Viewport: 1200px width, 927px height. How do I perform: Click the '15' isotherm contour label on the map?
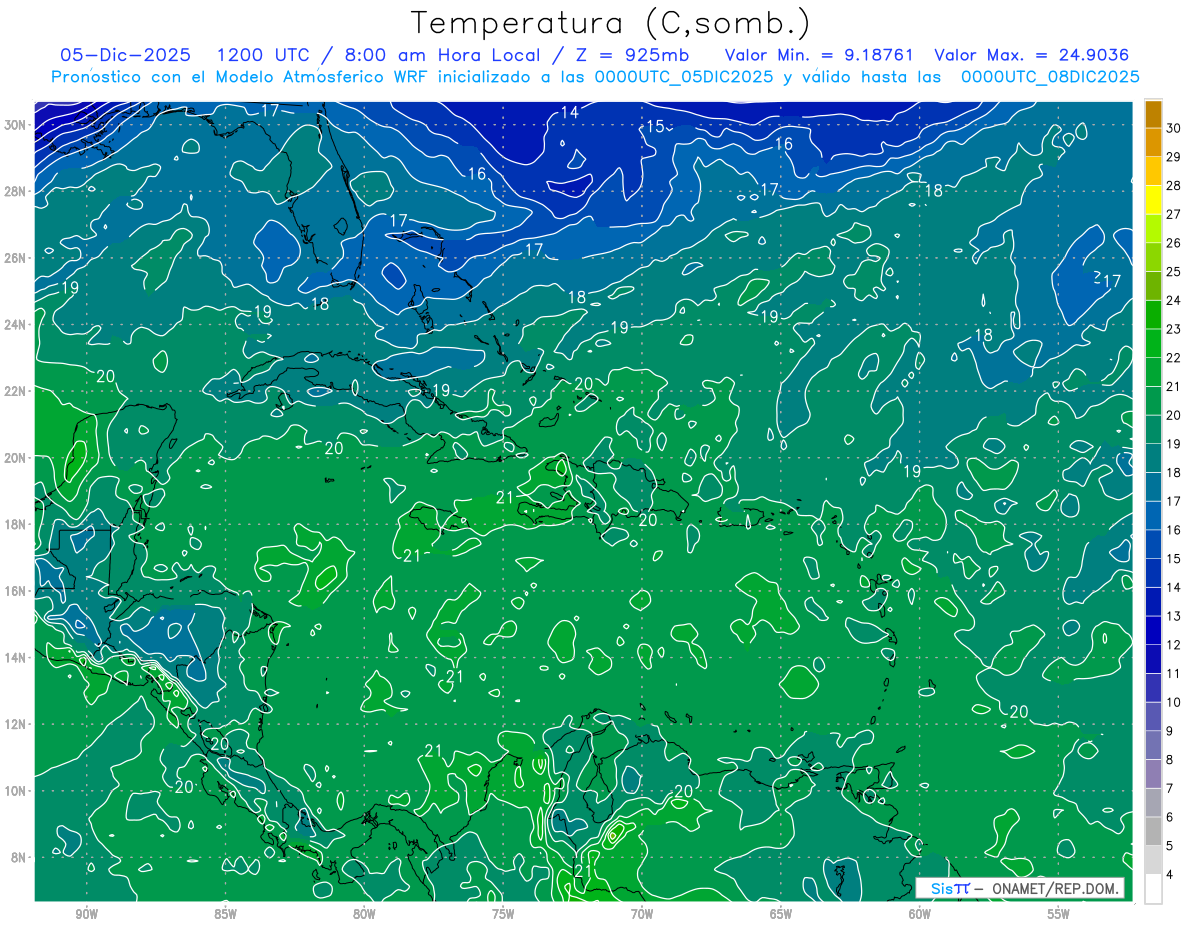tap(655, 126)
